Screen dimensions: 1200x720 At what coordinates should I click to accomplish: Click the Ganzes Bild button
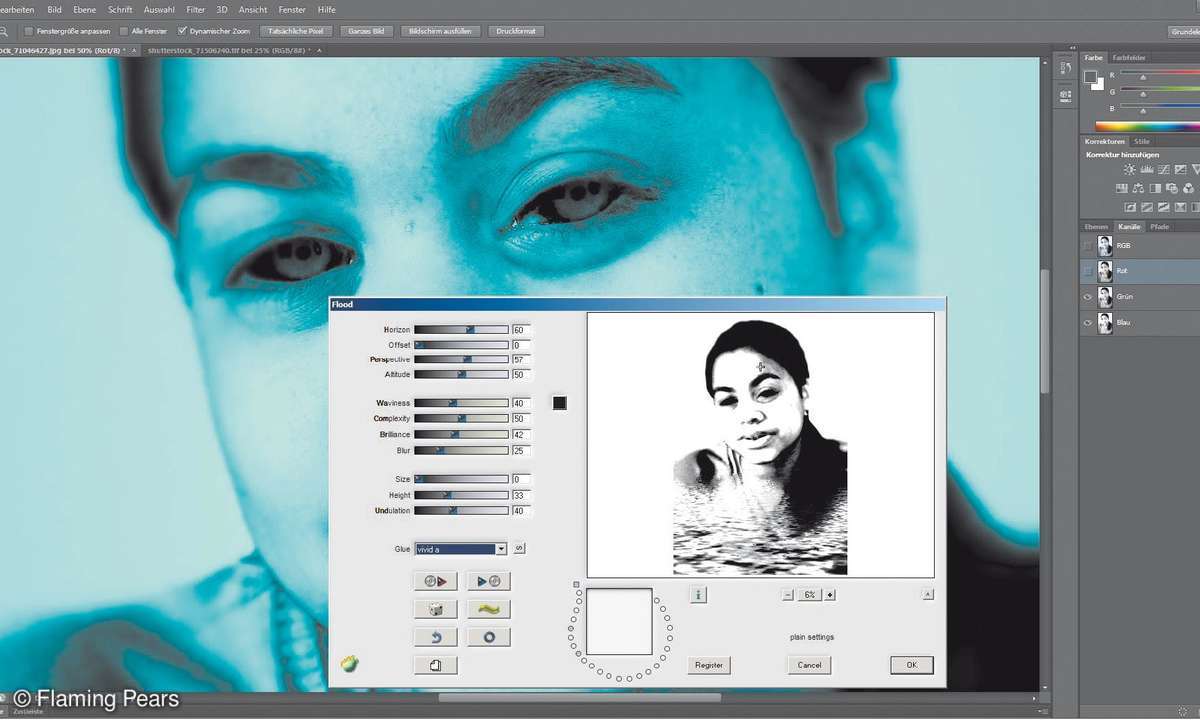tap(366, 31)
